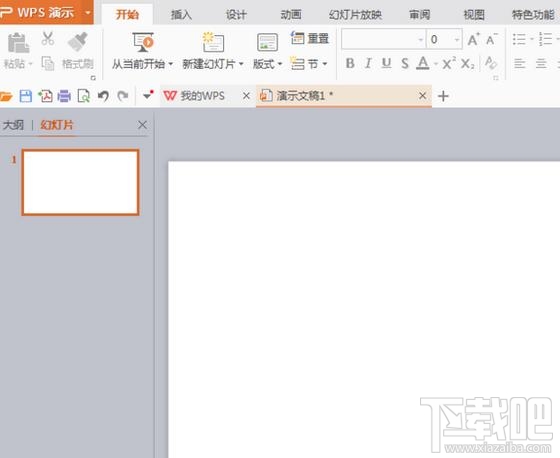Image resolution: width=560 pixels, height=458 pixels.
Task: Toggle Italic formatting
Action: 368,64
